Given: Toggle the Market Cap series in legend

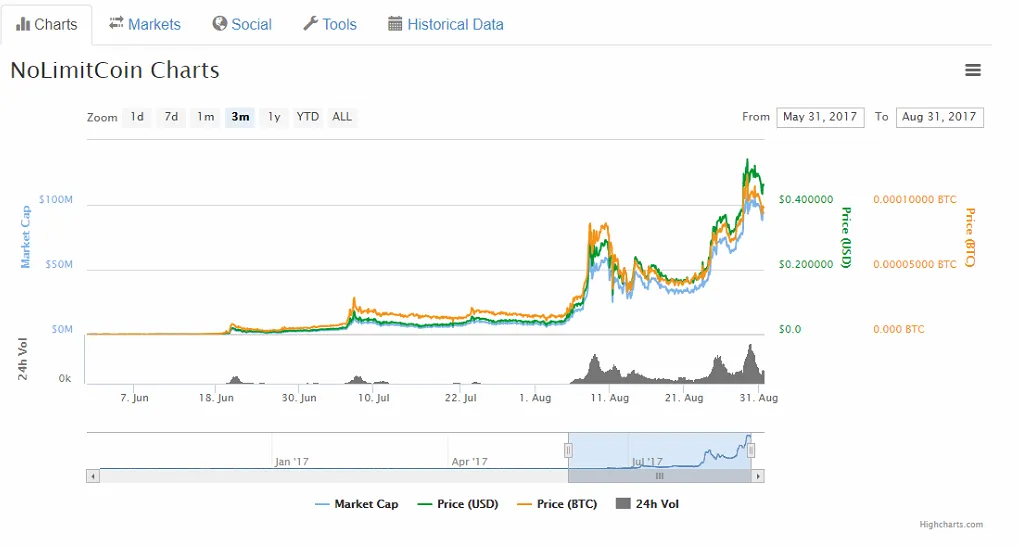Looking at the screenshot, I should coord(356,504).
